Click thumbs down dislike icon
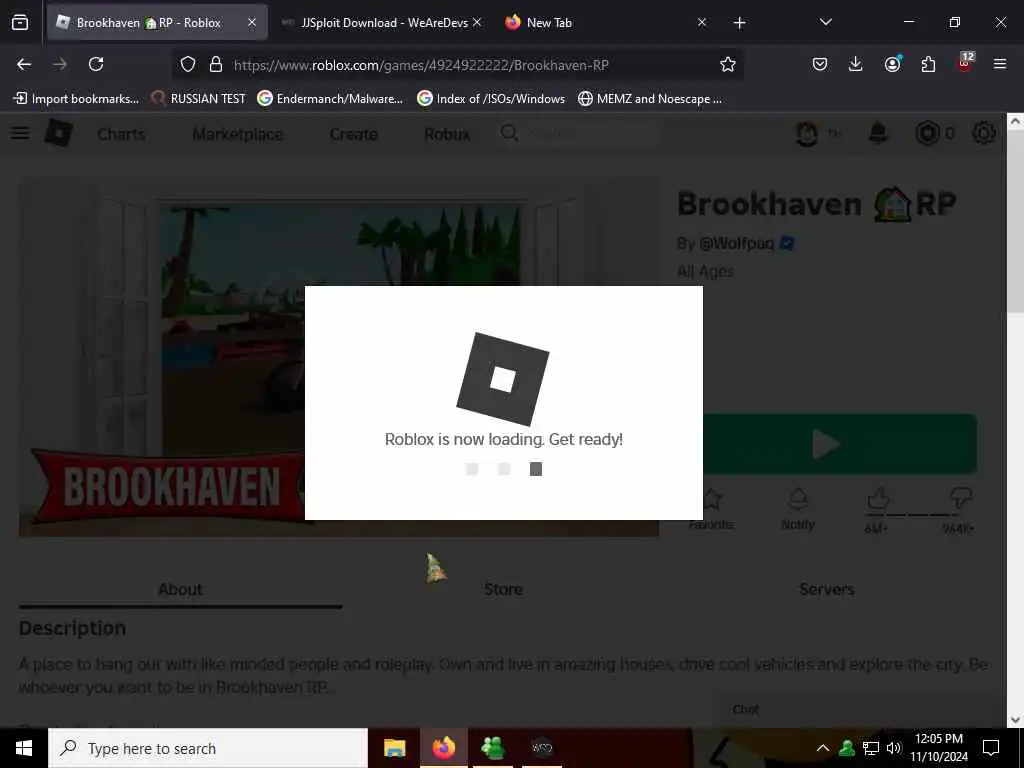 960,500
